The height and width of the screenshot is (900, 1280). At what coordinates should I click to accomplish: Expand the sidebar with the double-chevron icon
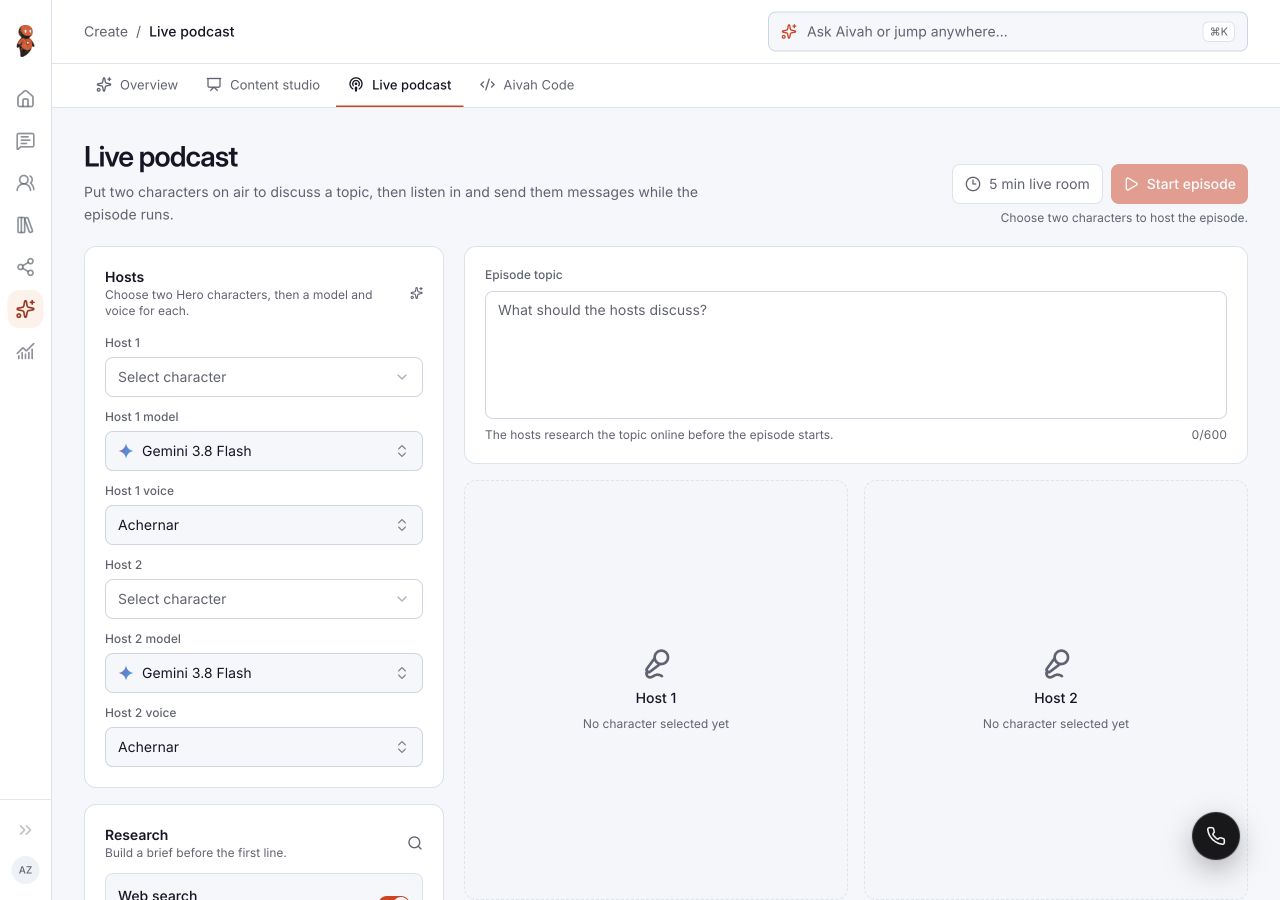[26, 830]
